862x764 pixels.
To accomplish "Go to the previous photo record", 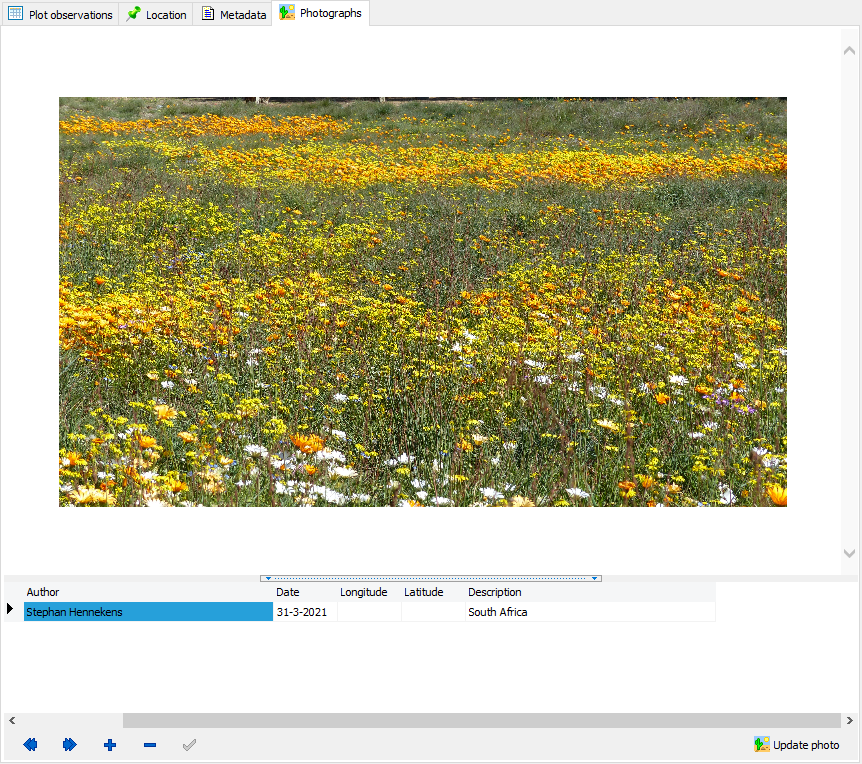I will click(30, 745).
